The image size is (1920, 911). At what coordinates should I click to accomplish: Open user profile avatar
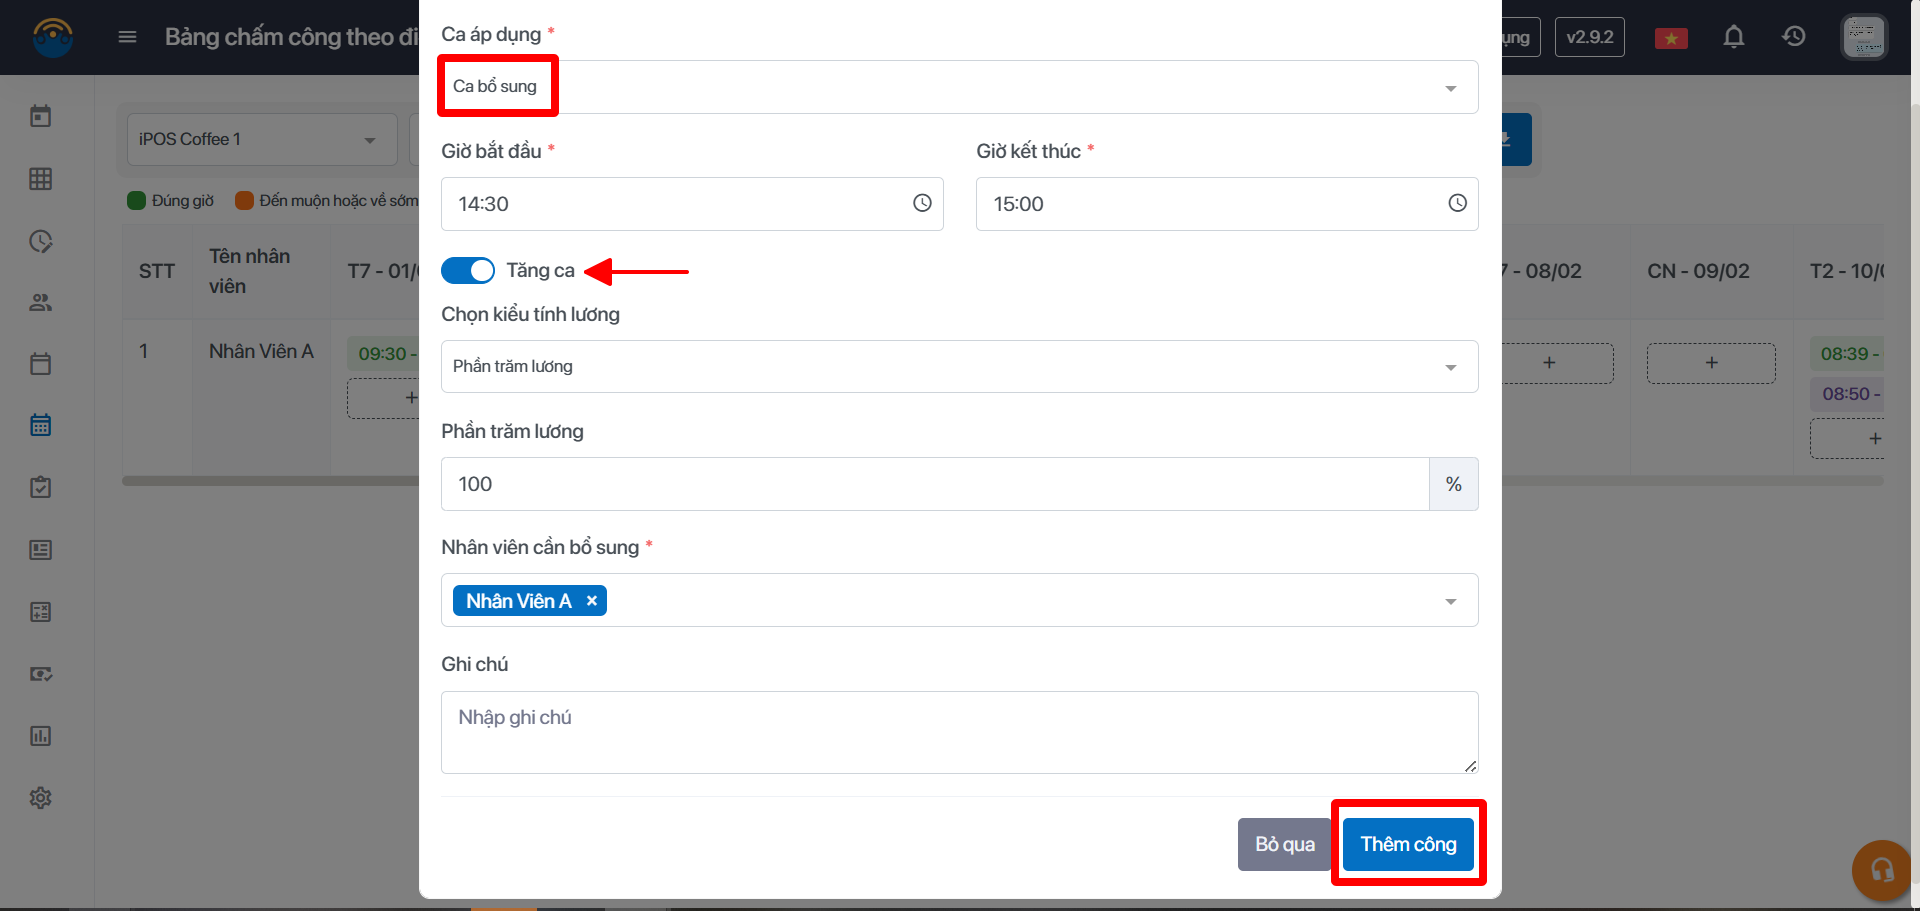coord(1863,37)
